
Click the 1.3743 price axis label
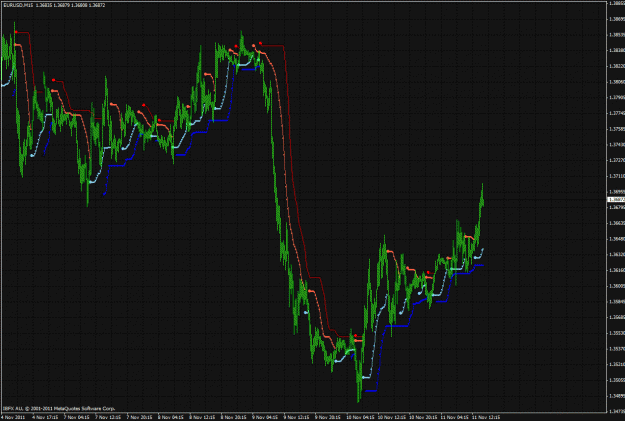click(617, 144)
